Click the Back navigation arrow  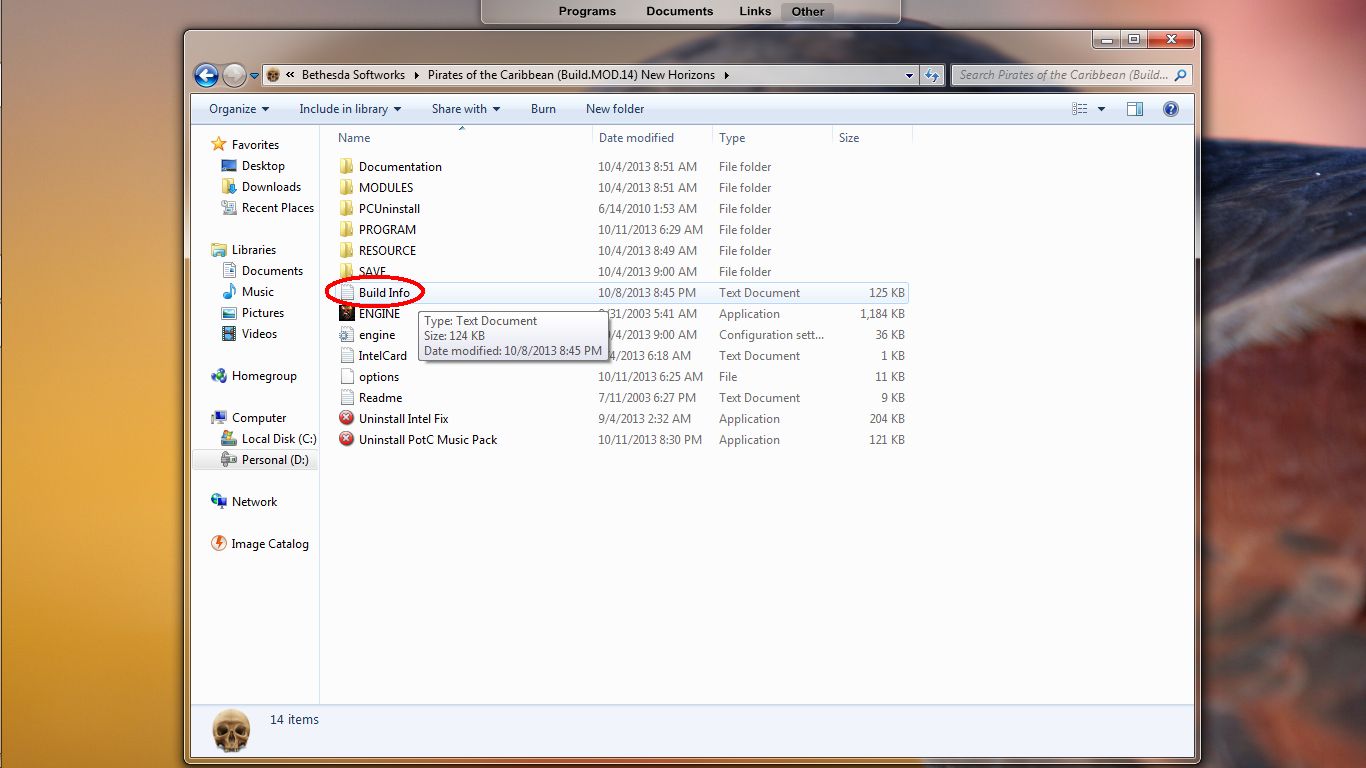pyautogui.click(x=206, y=75)
